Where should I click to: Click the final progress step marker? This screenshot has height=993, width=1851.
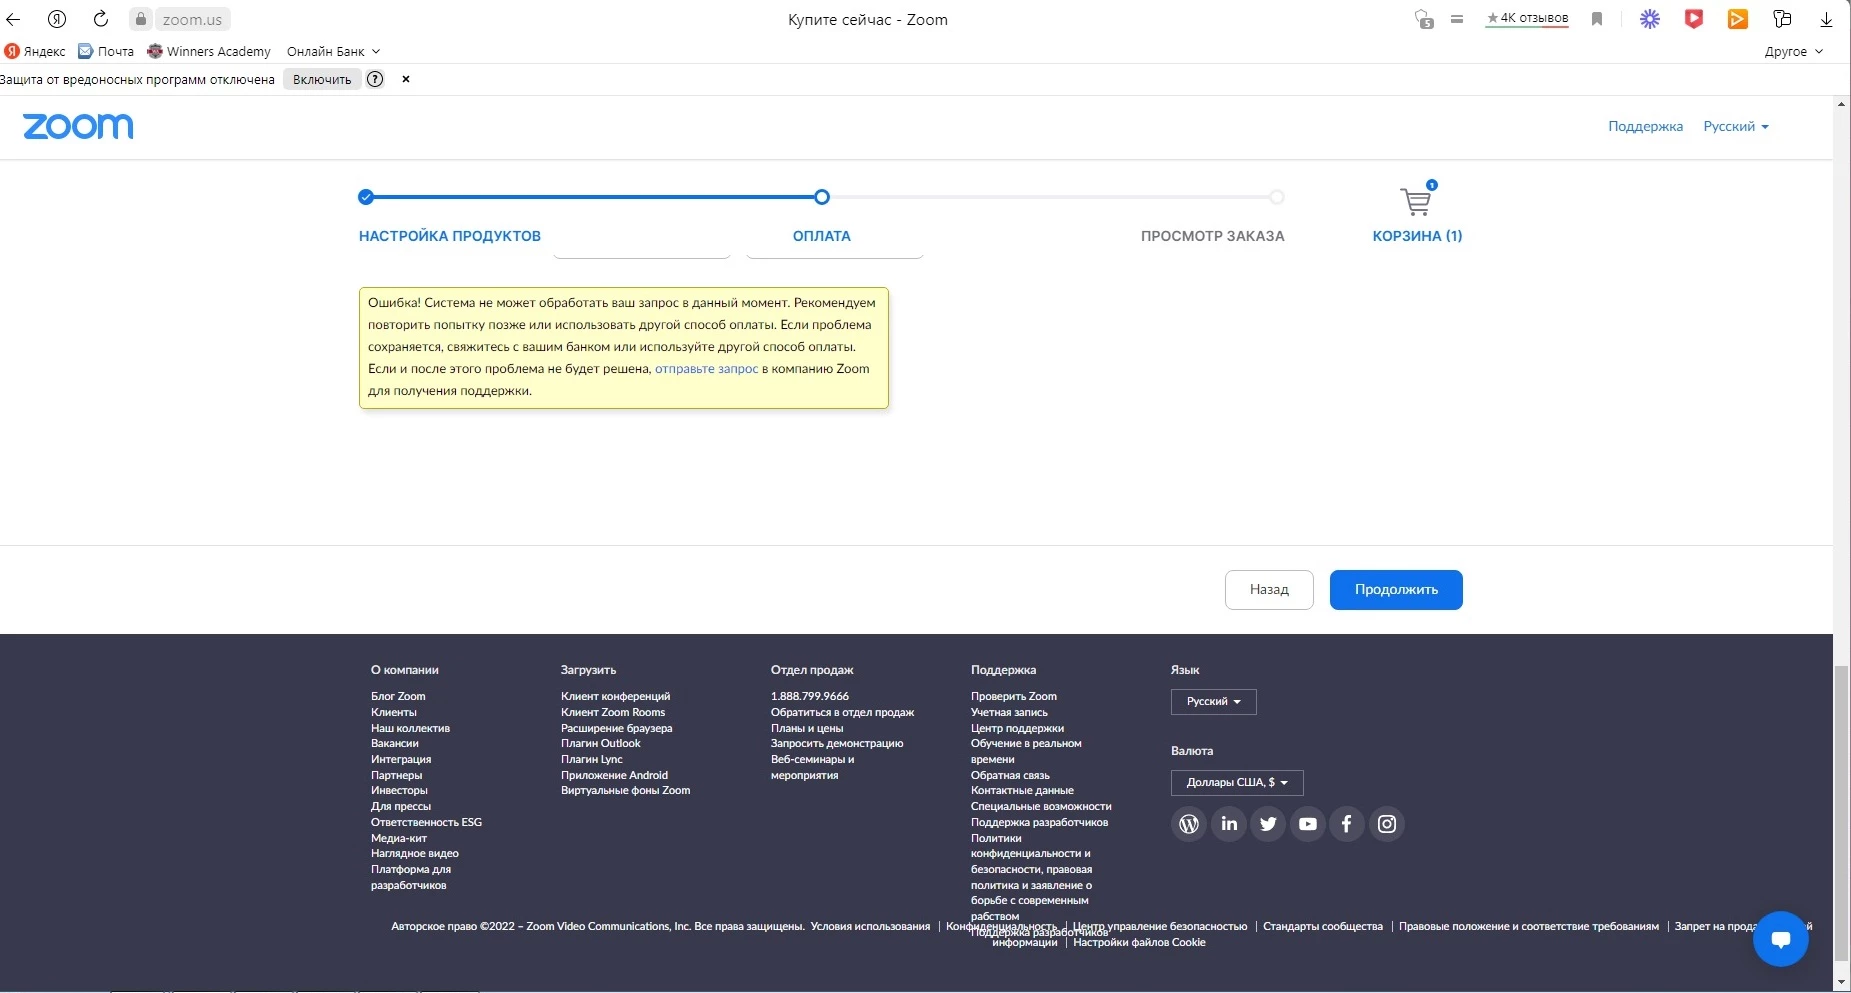click(x=1277, y=197)
